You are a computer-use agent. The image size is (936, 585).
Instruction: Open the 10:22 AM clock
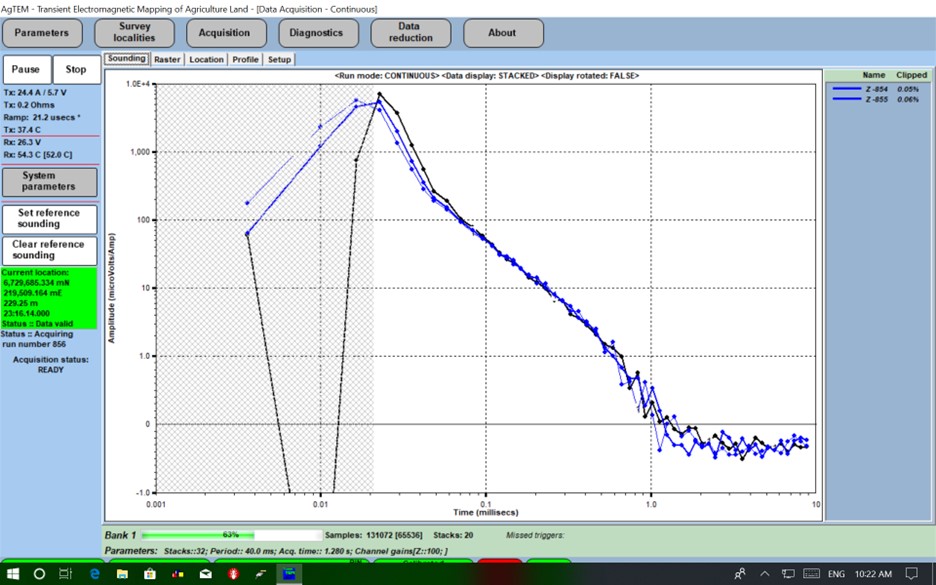pyautogui.click(x=873, y=574)
